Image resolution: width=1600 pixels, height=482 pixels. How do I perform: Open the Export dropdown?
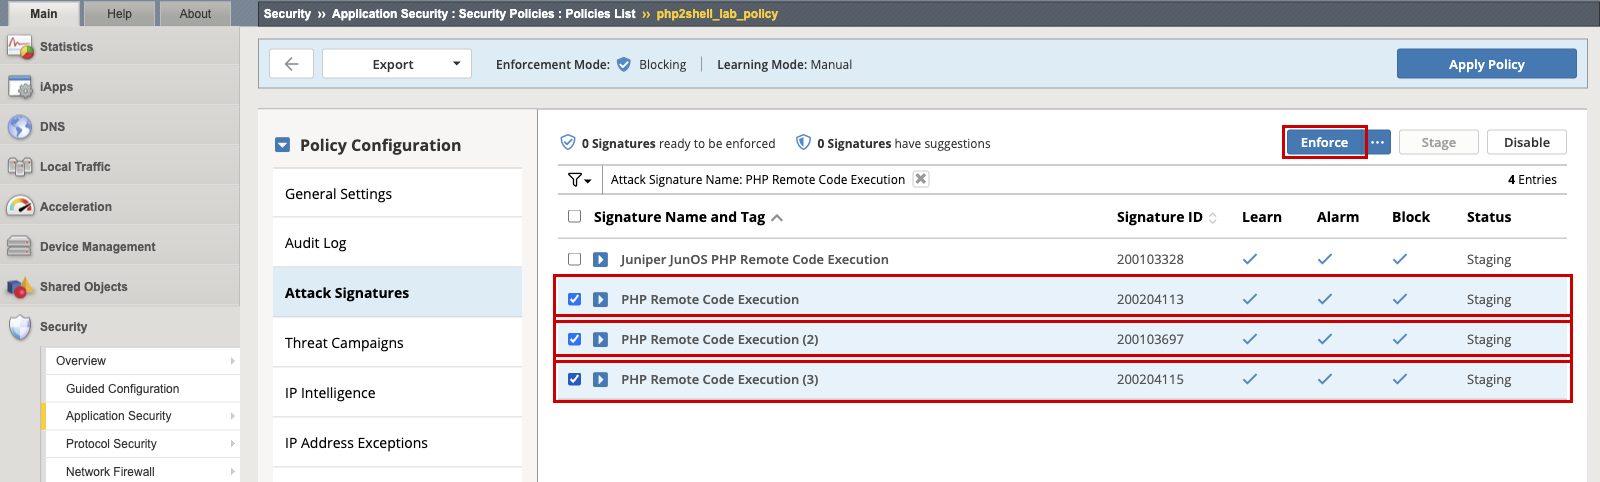click(x=397, y=64)
